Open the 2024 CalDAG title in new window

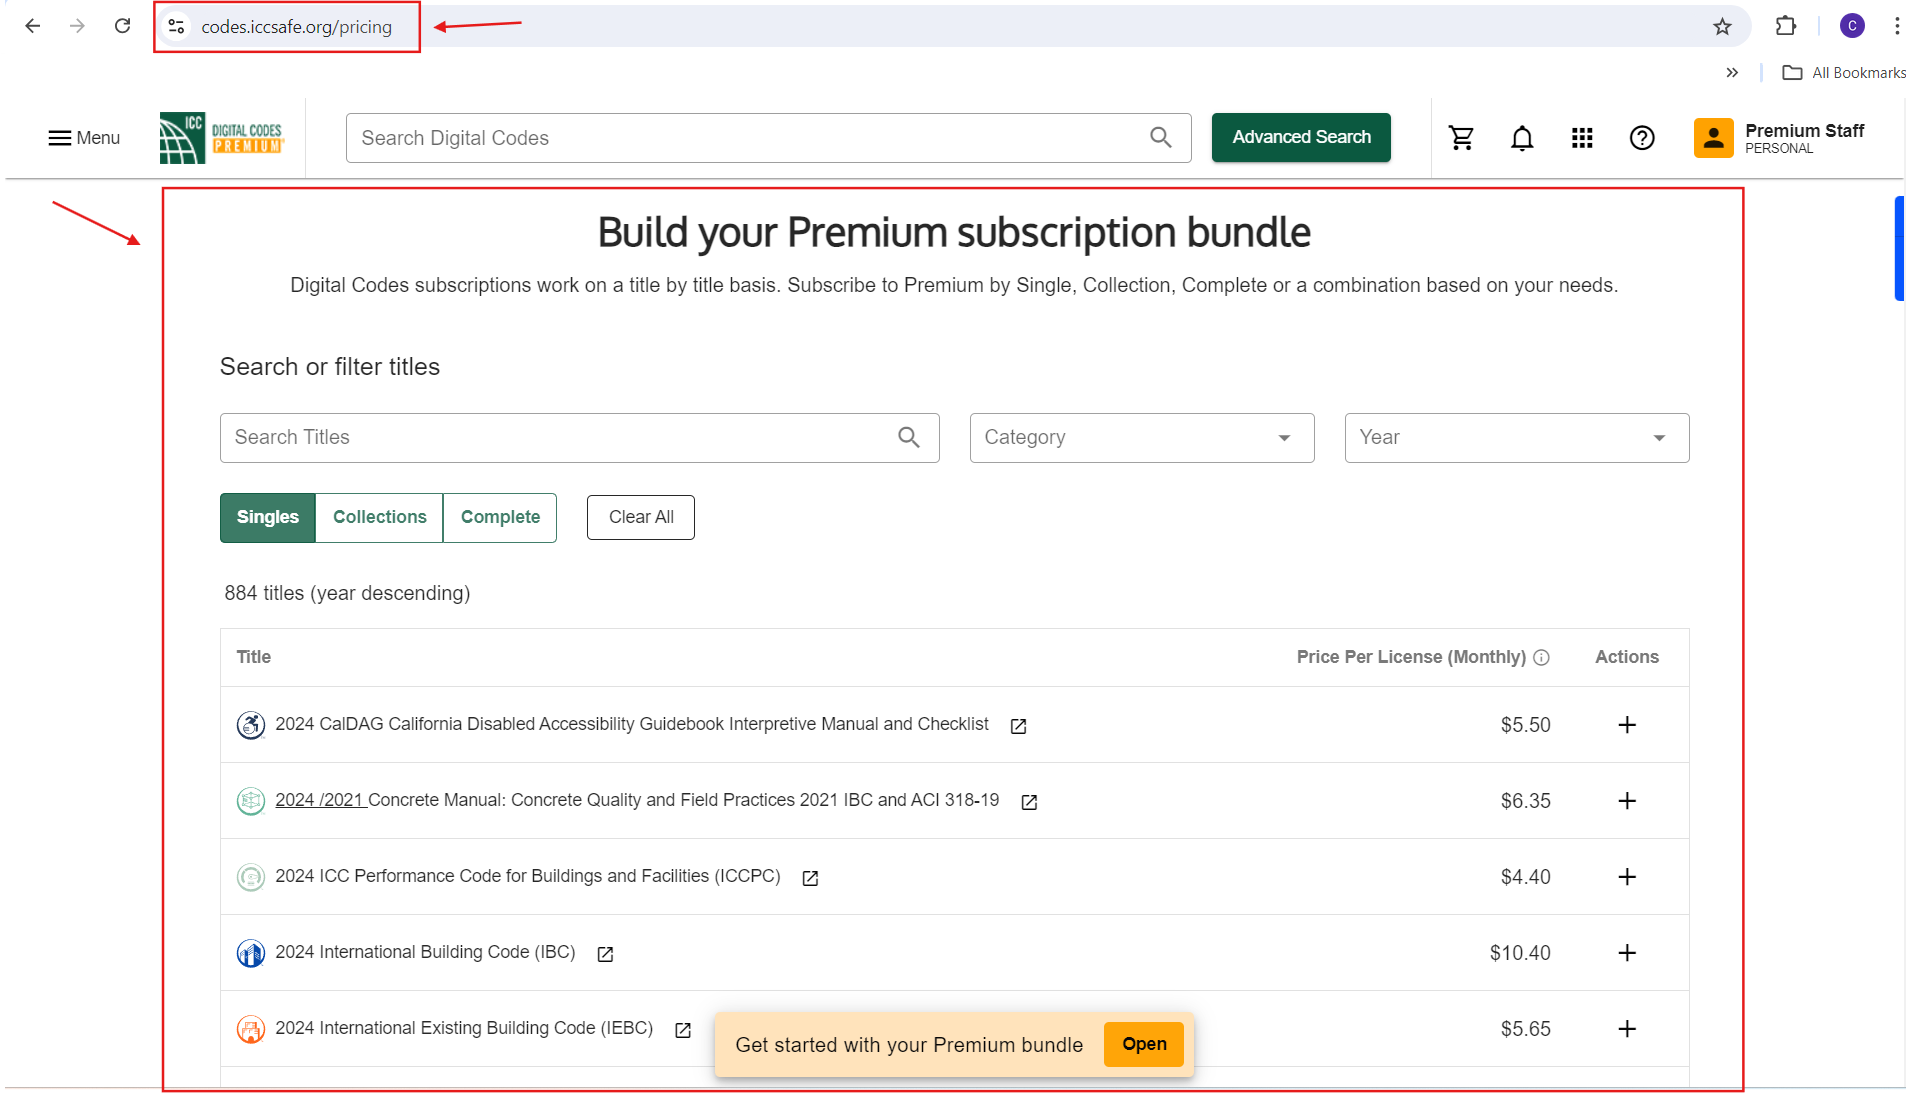pos(1018,726)
